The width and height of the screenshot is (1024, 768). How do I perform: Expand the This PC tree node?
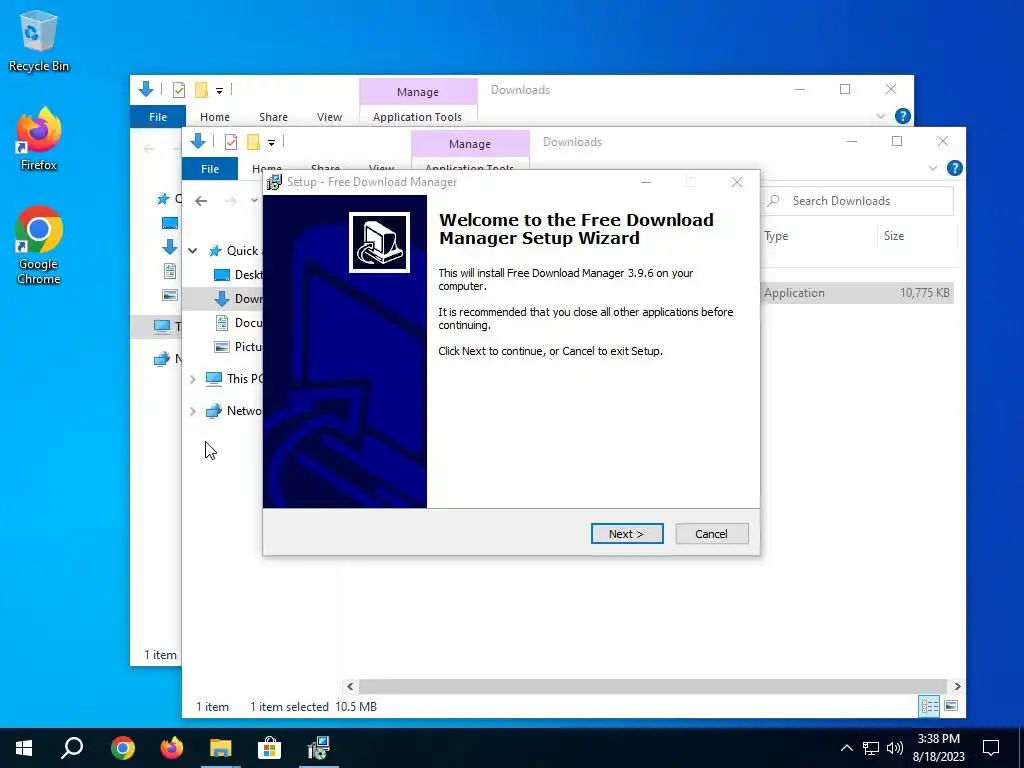tap(193, 379)
